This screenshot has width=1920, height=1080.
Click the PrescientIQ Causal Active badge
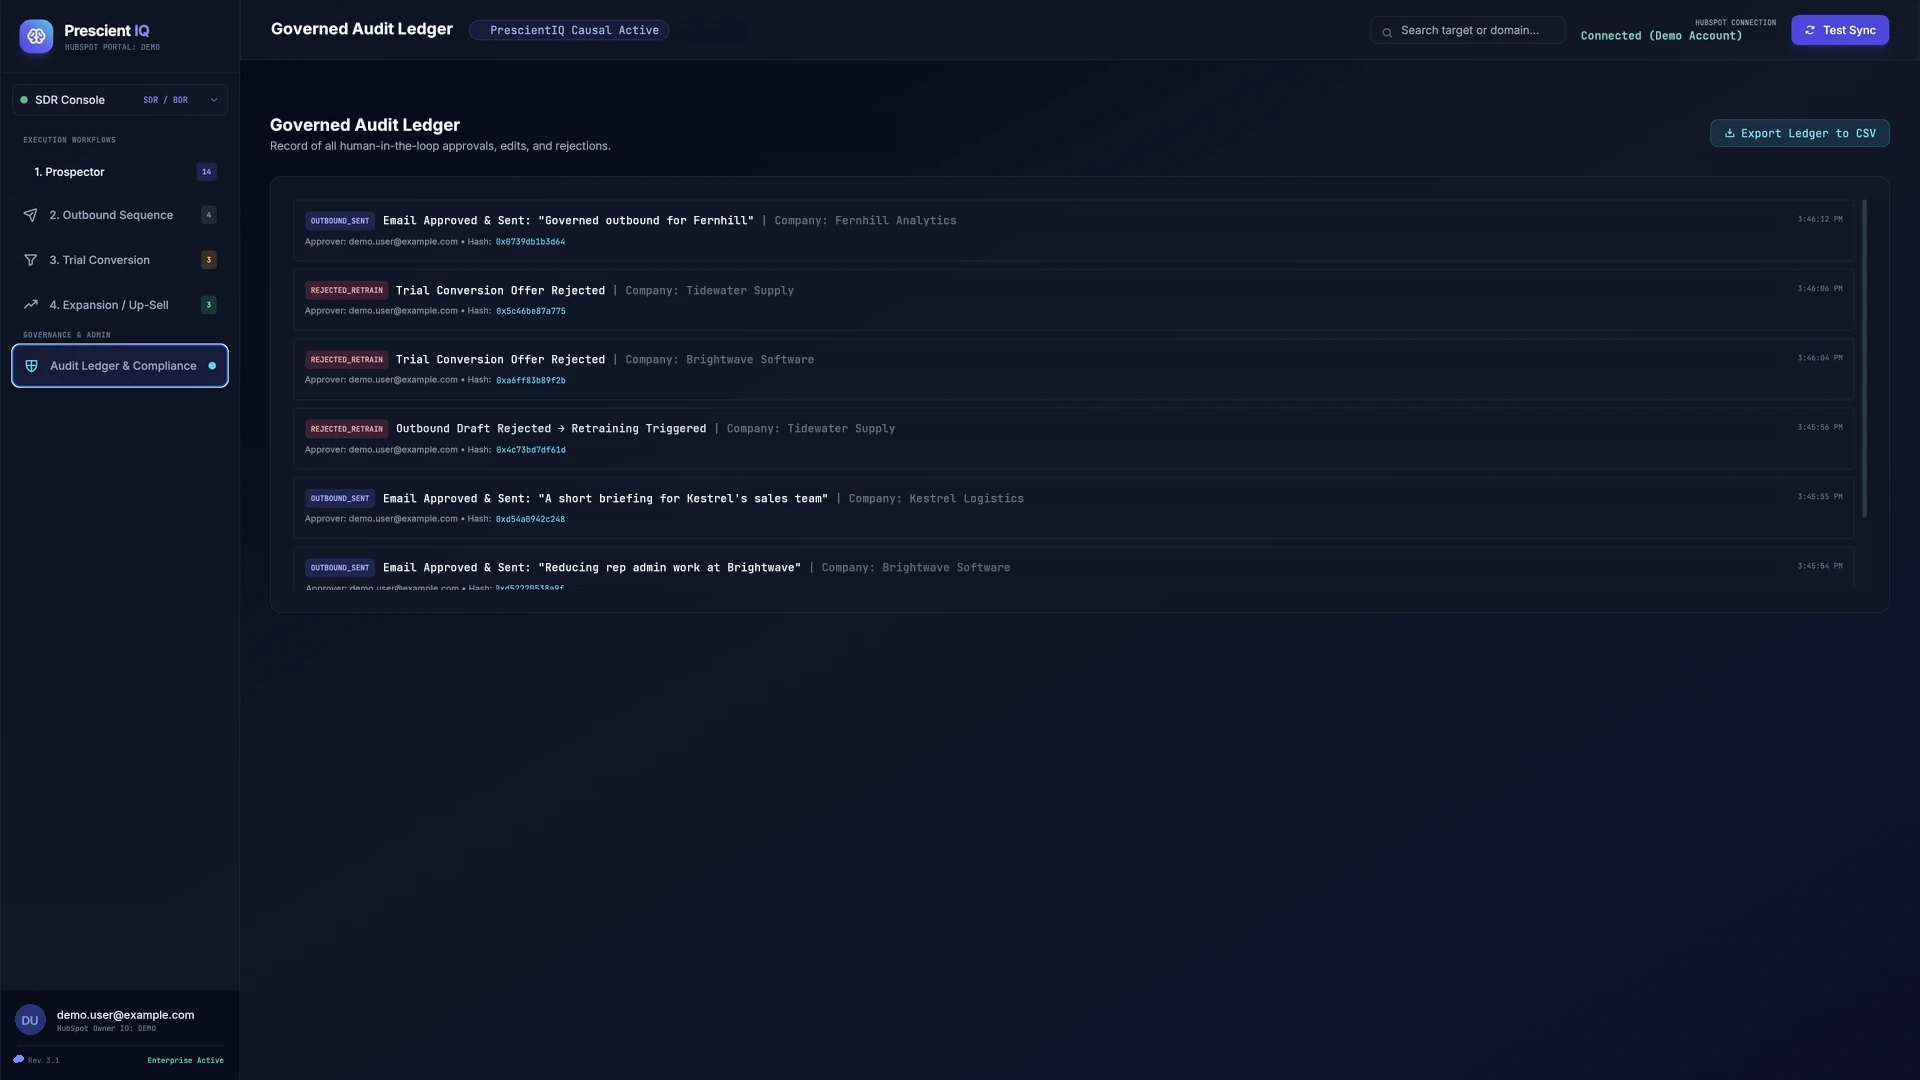coord(569,30)
